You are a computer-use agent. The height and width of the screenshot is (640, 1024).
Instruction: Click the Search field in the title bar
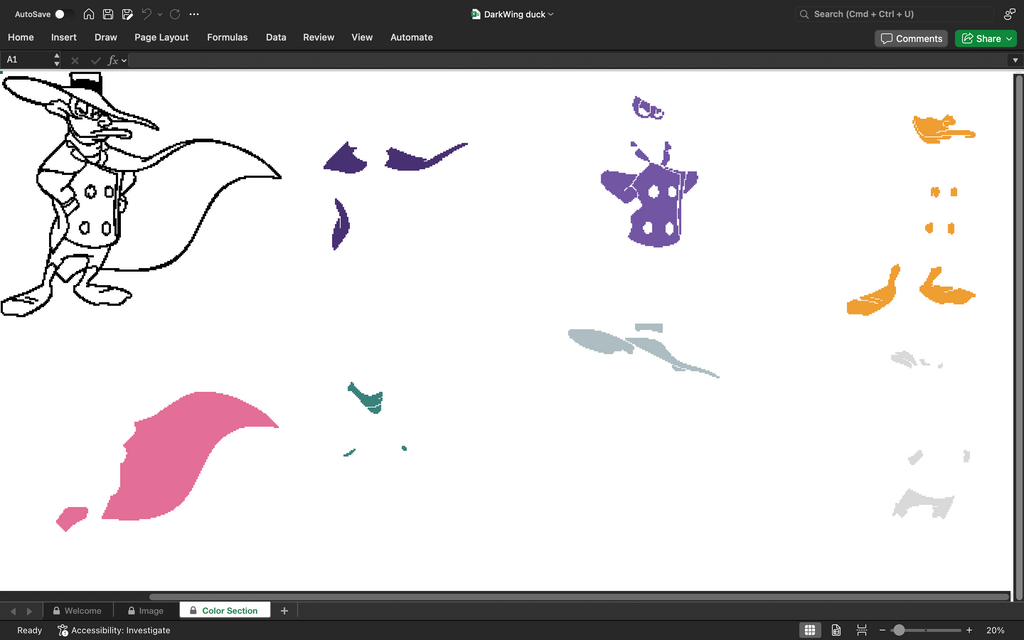(894, 14)
